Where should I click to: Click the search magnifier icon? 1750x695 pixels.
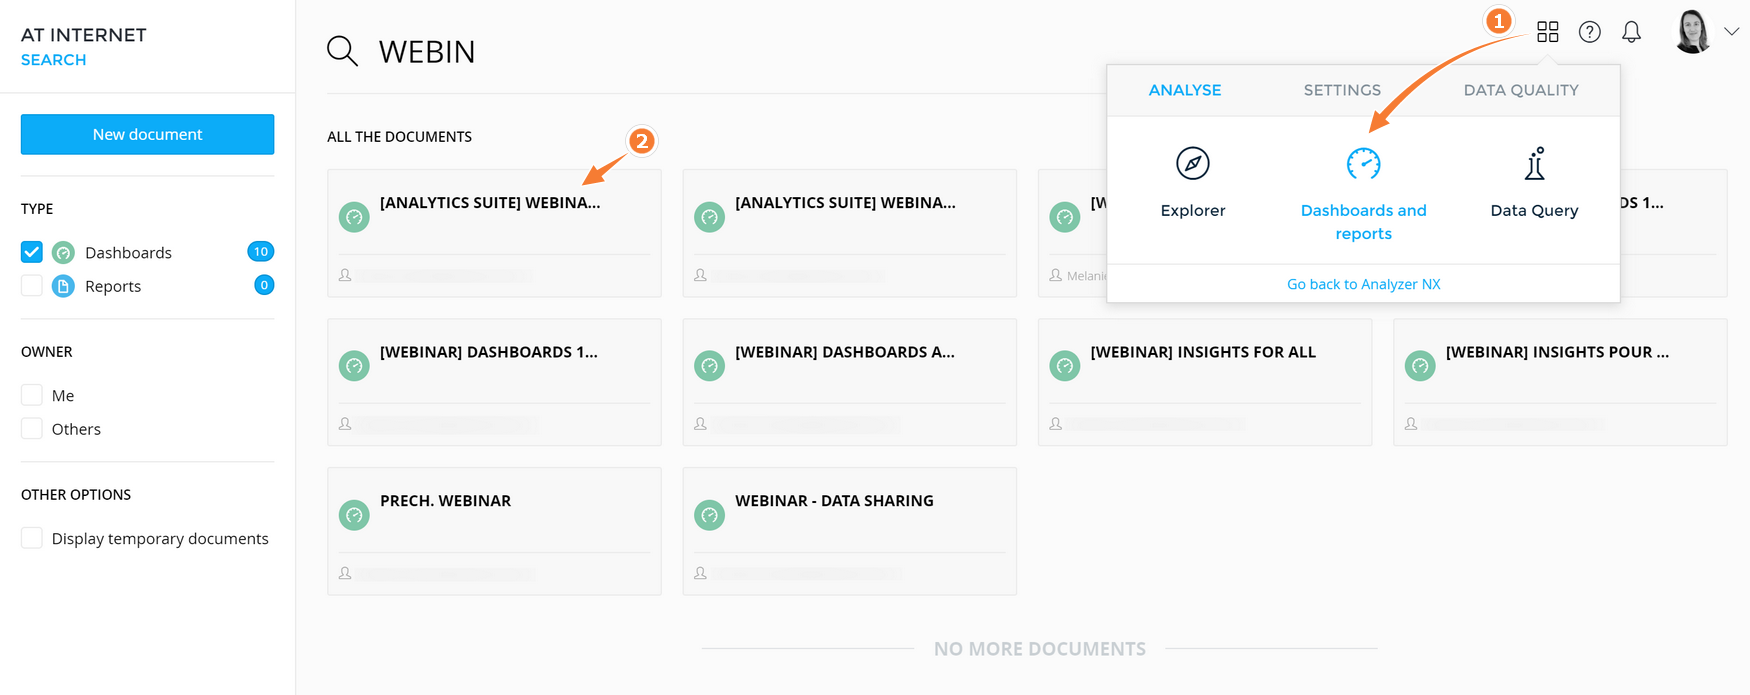click(x=342, y=51)
